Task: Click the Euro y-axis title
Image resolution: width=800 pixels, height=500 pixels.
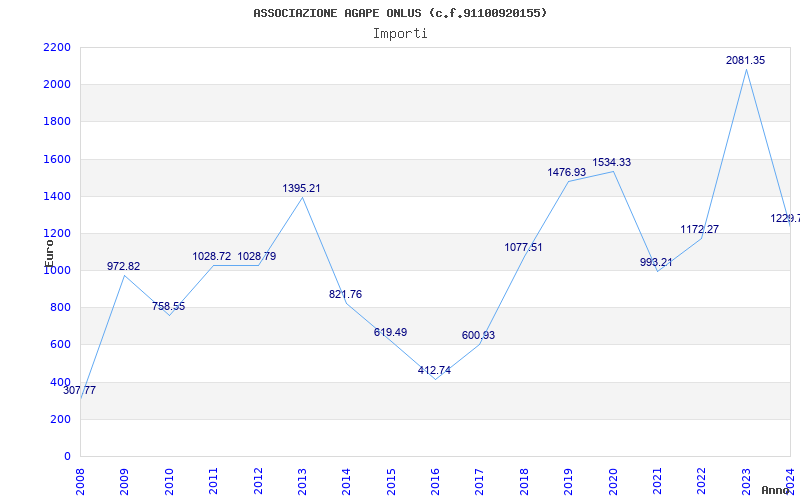Action: 49,253
